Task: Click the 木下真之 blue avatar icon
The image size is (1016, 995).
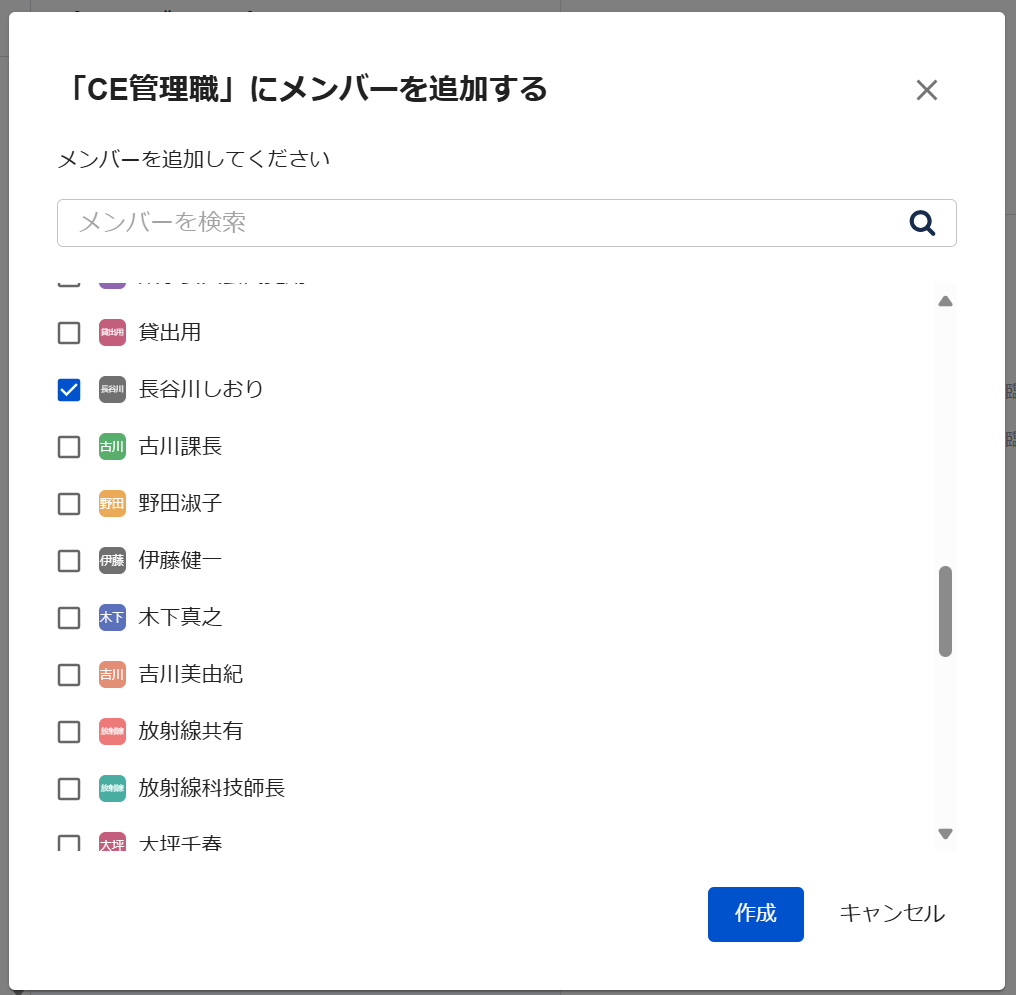Action: 112,618
